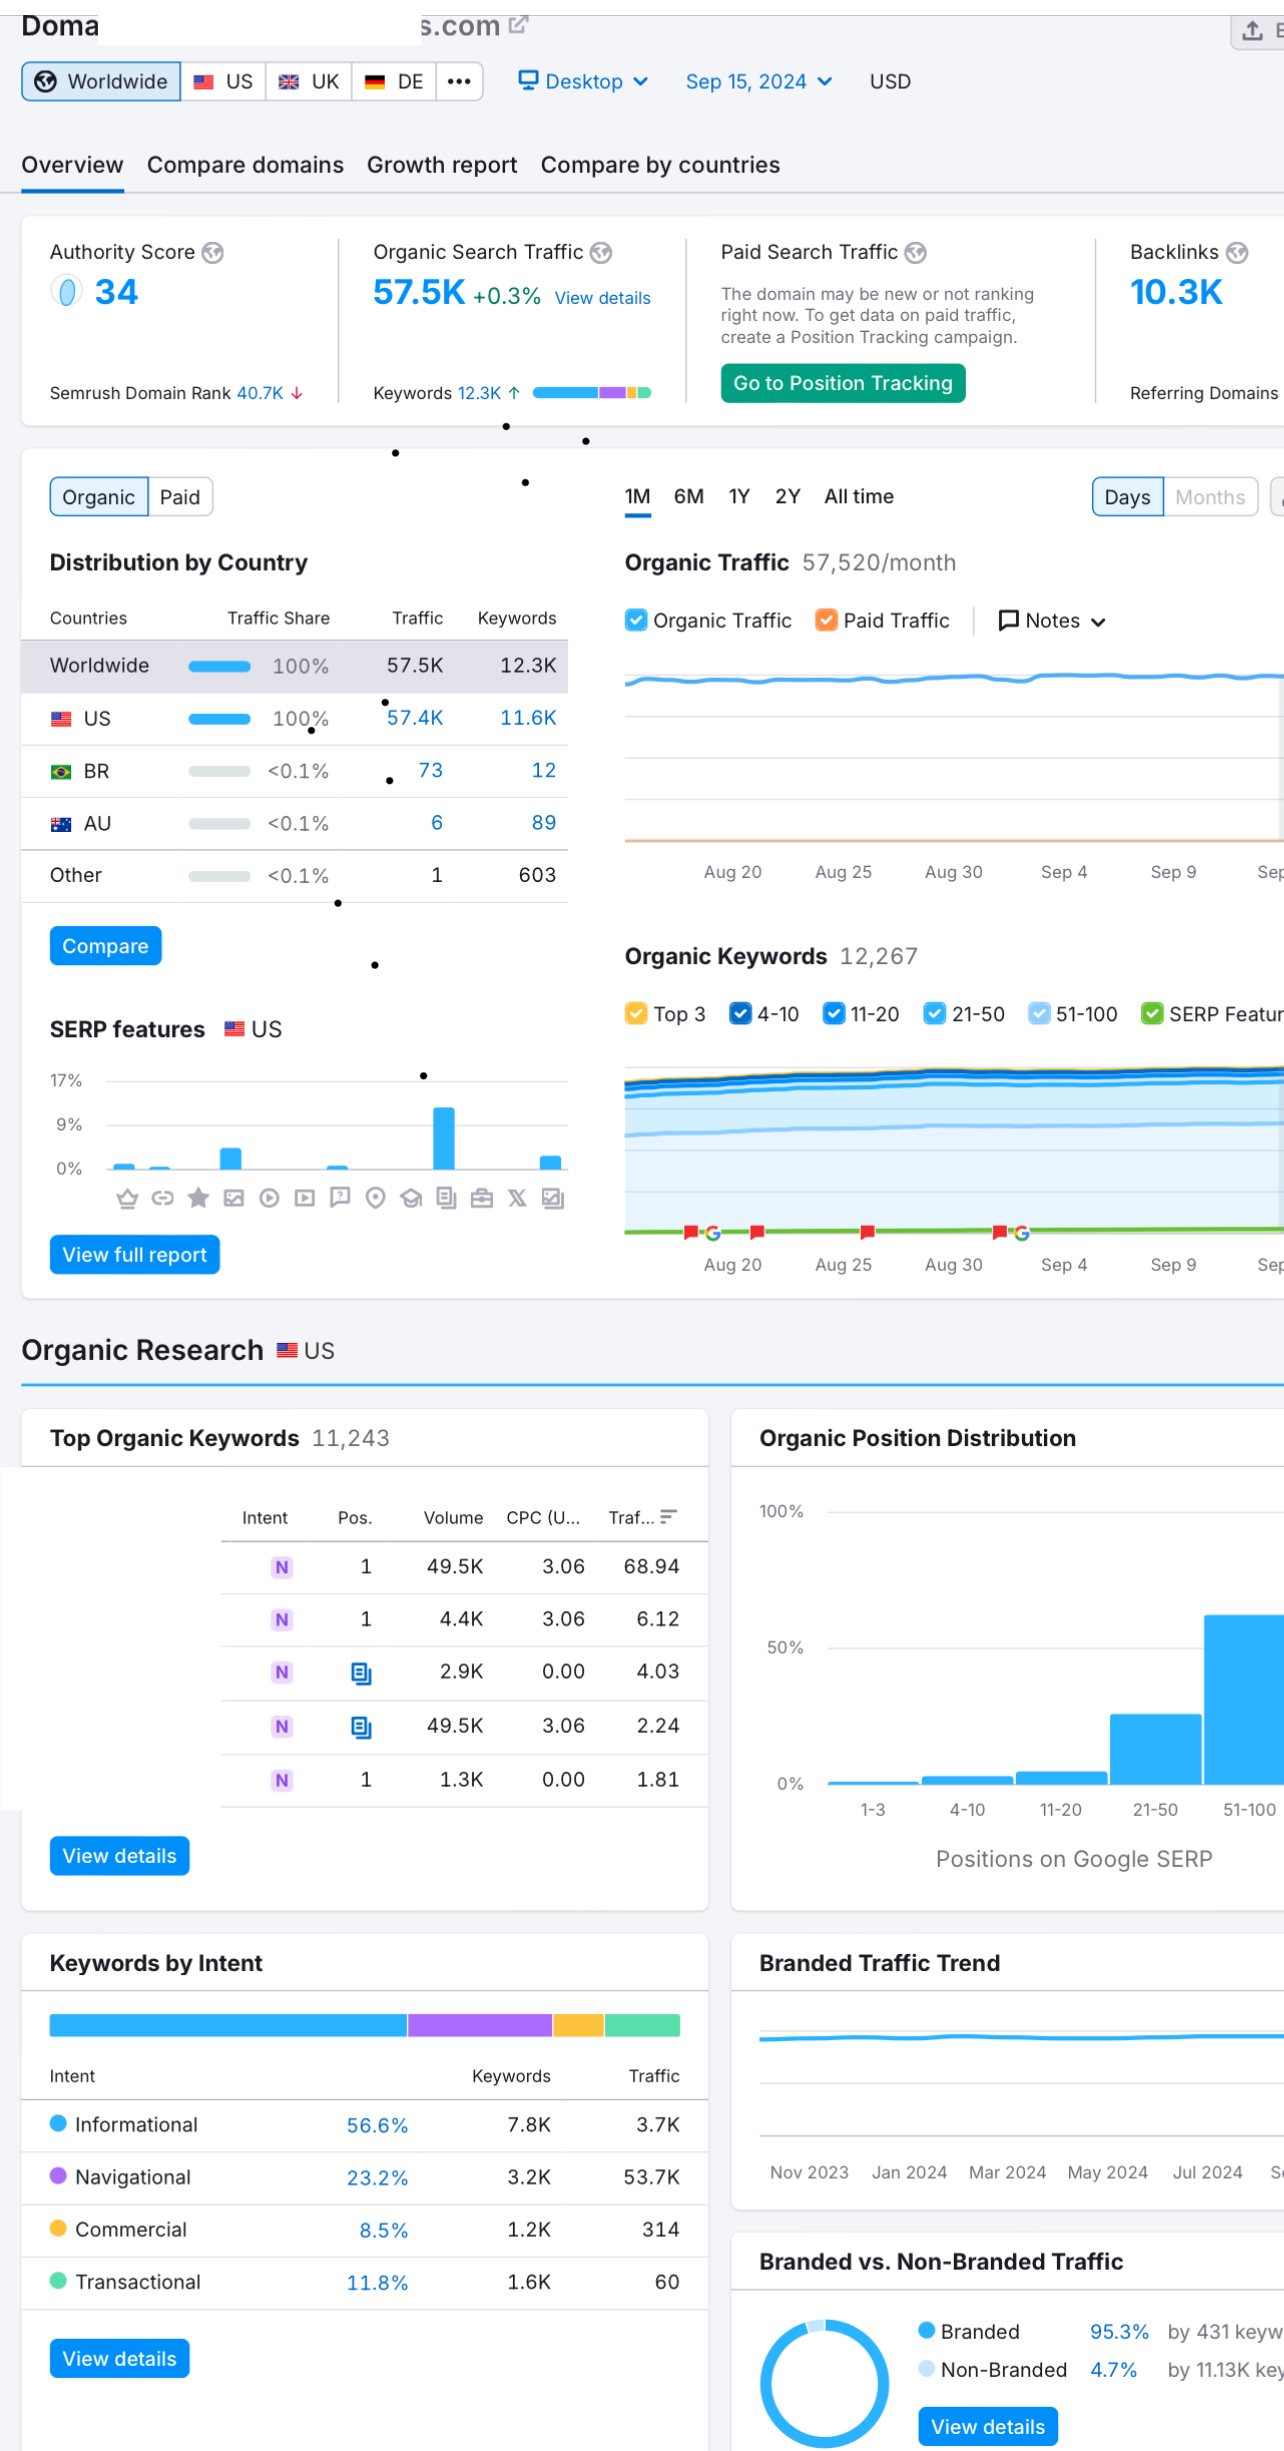Select the image pack SERP feature icon

tap(553, 1198)
